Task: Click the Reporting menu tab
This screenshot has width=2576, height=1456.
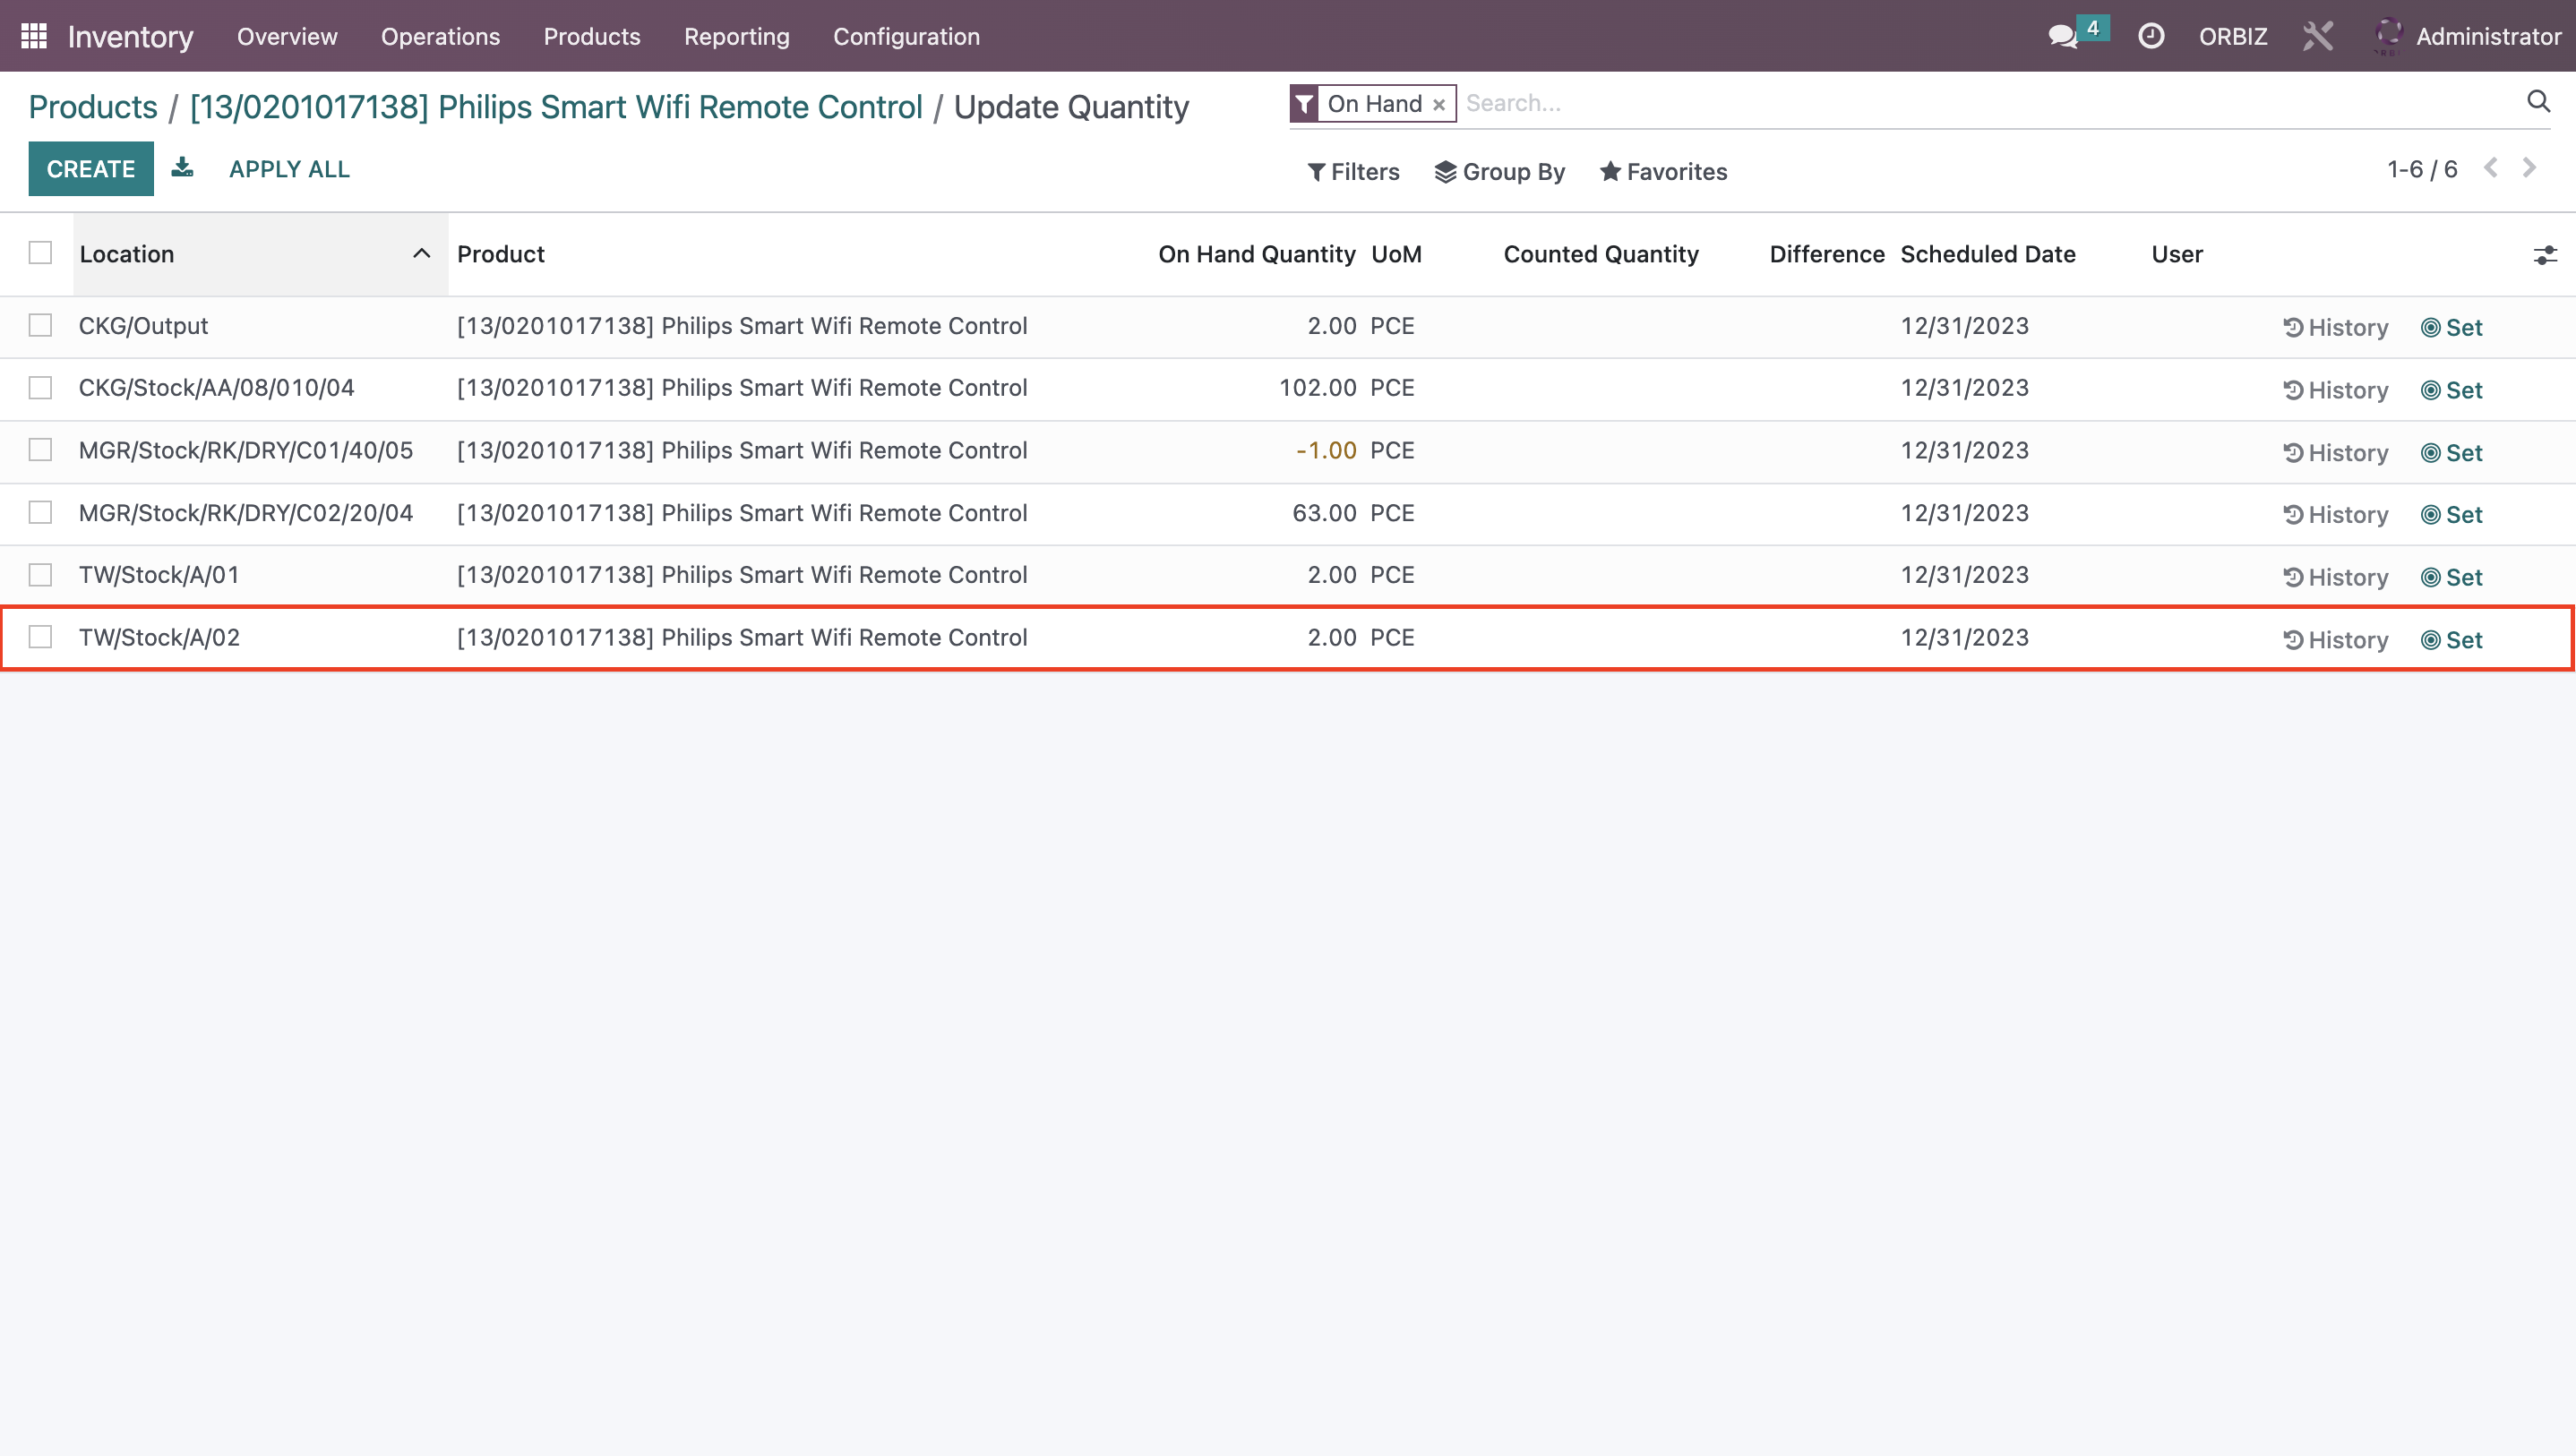Action: (x=736, y=36)
